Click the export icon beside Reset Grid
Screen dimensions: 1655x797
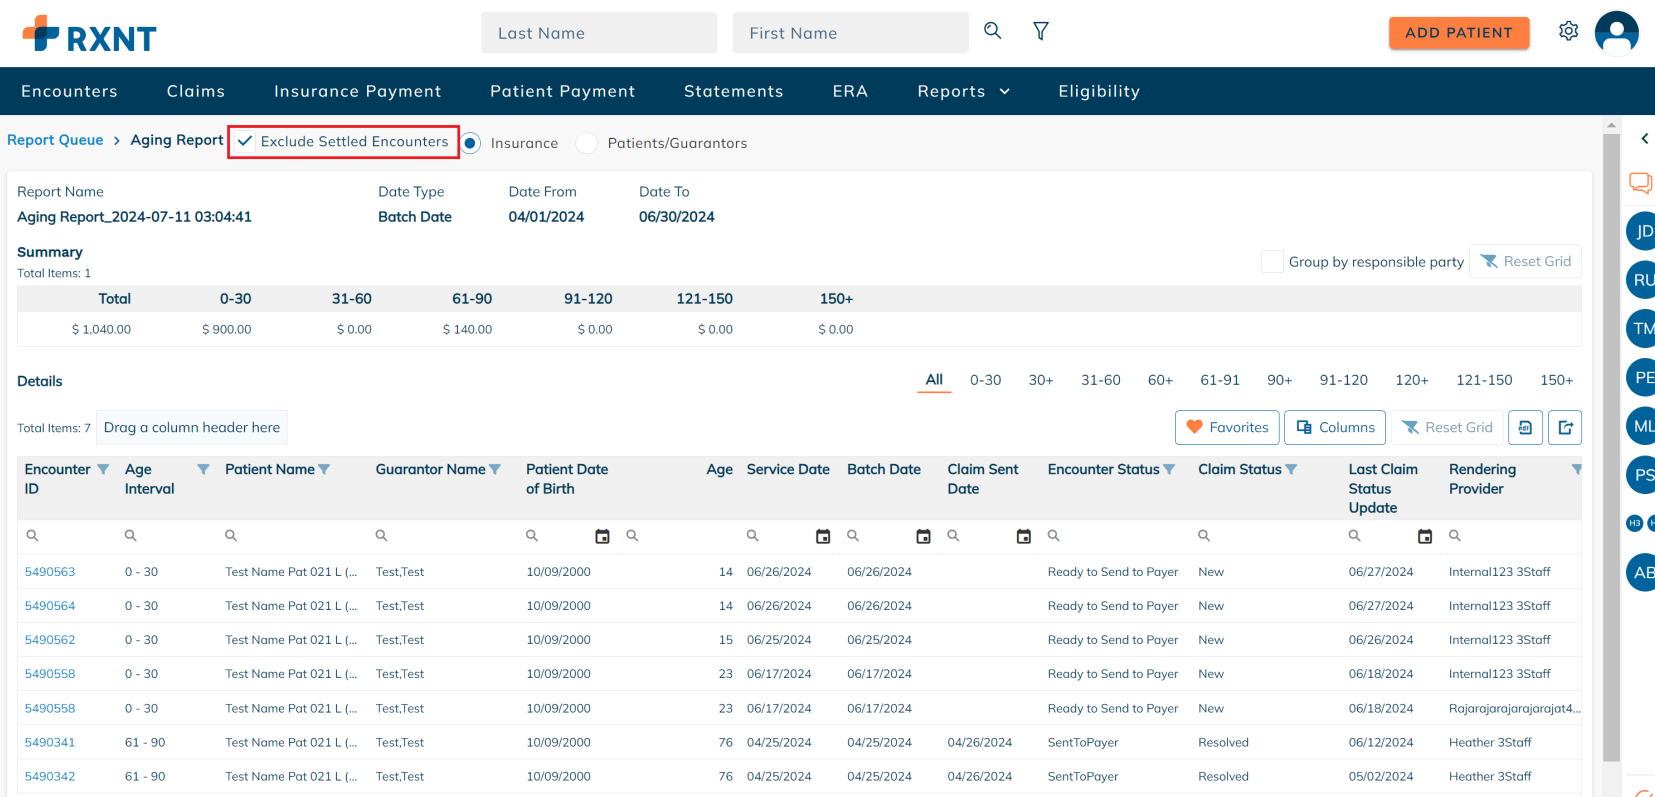click(x=1565, y=427)
